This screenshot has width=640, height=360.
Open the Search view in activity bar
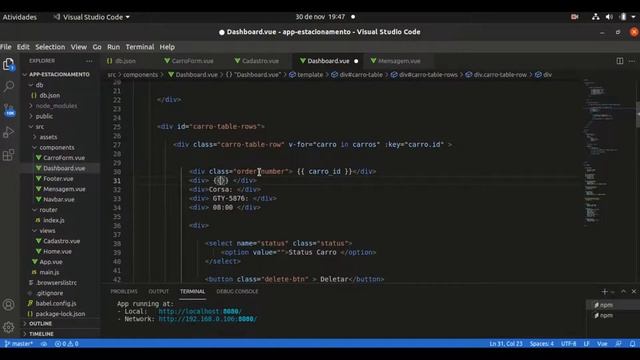click(9, 86)
